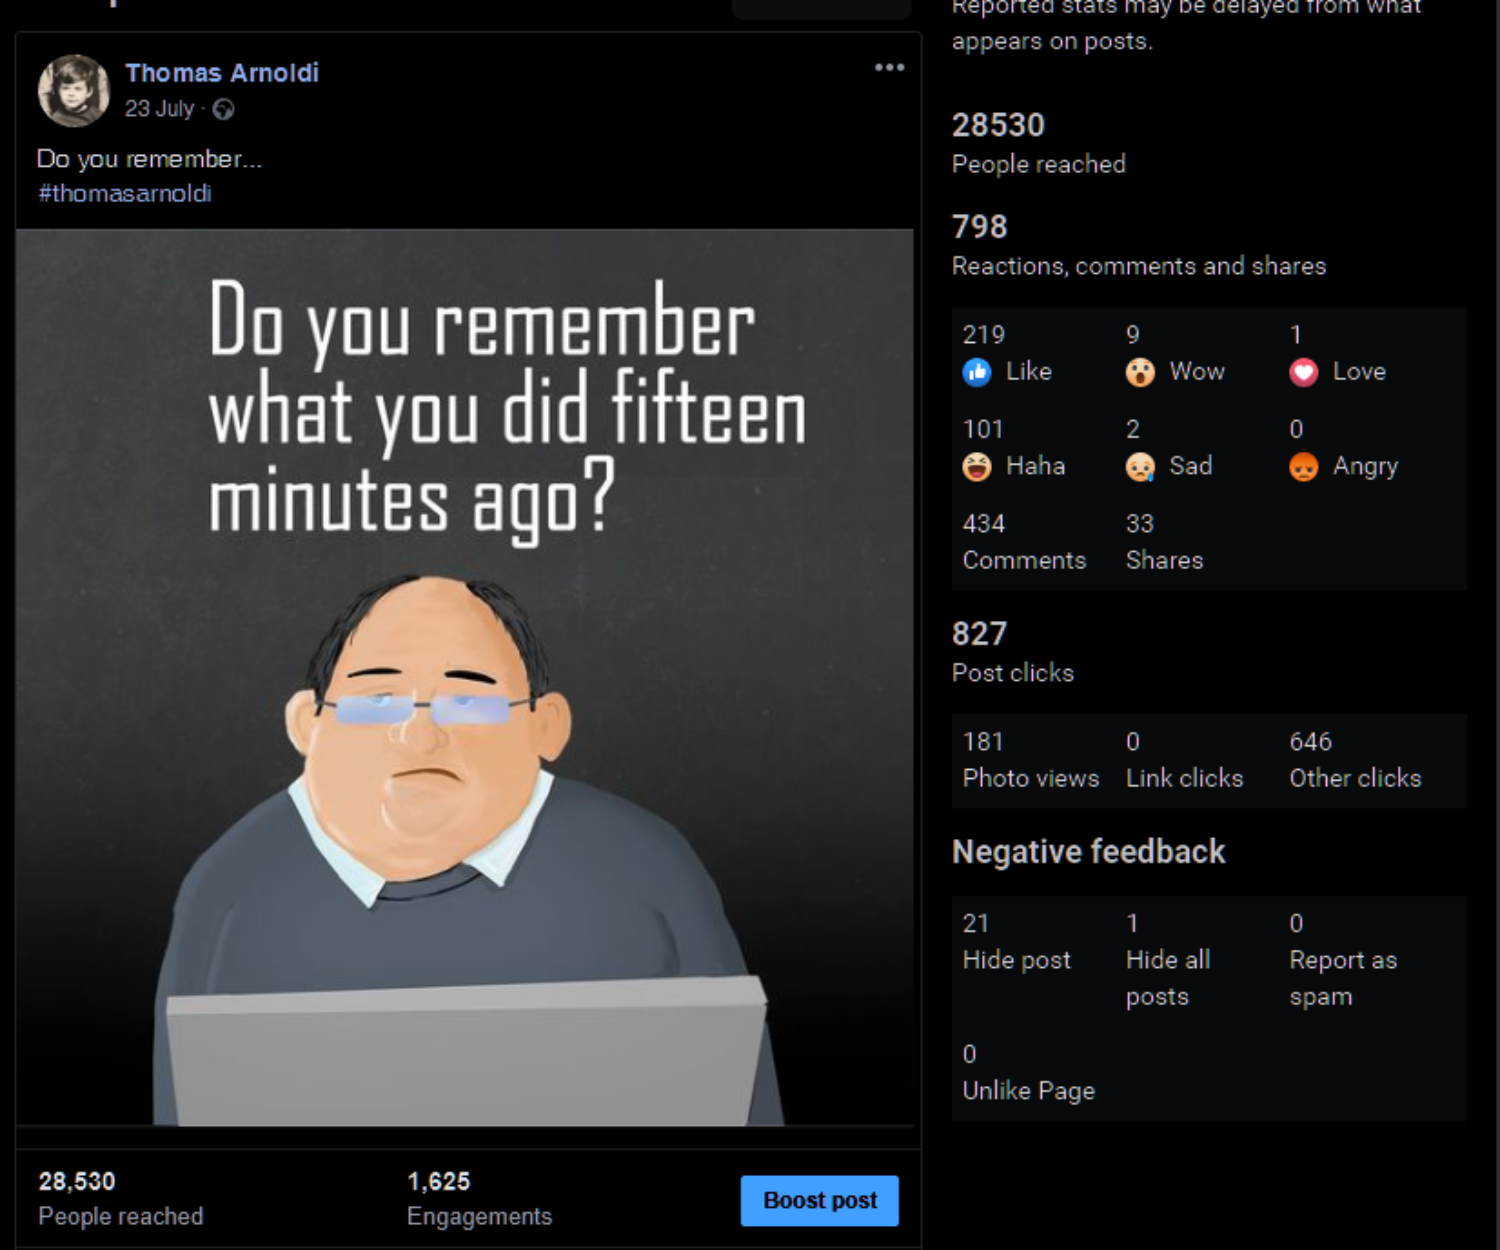1500x1250 pixels.
Task: Click the public globe privacy icon
Action: pos(224,109)
